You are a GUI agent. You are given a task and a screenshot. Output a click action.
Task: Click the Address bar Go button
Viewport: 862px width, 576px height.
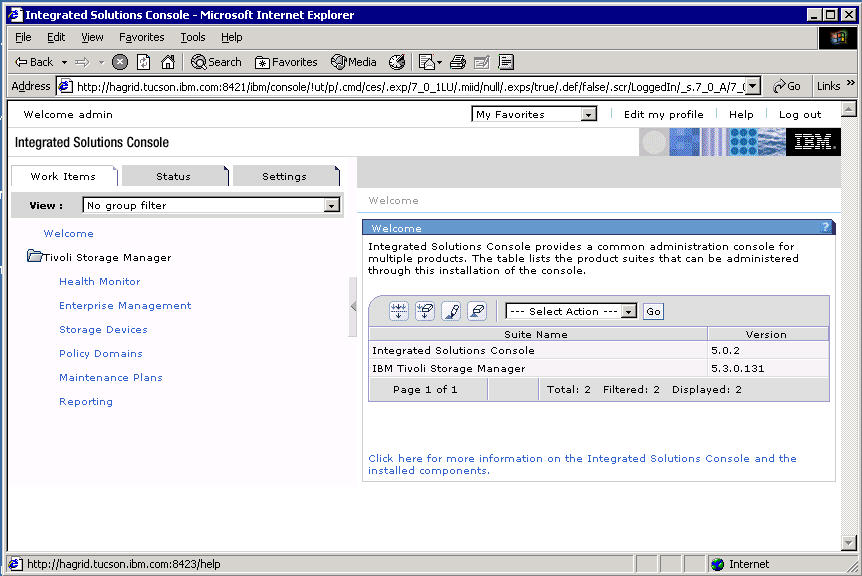click(787, 86)
